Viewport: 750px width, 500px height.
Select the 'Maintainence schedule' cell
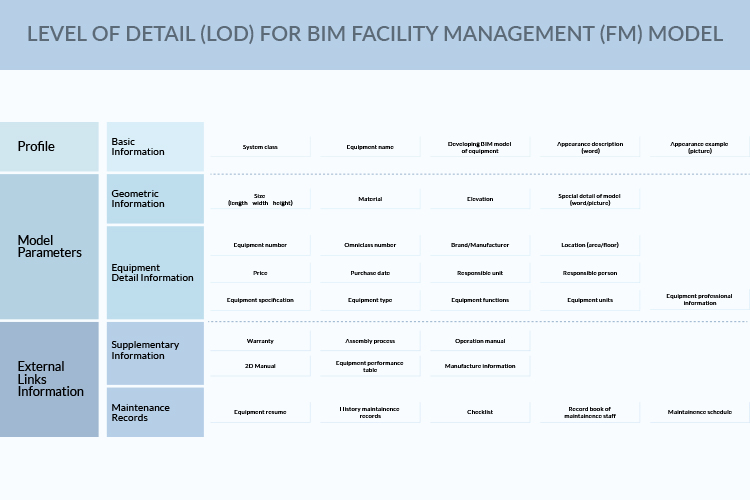coord(700,412)
